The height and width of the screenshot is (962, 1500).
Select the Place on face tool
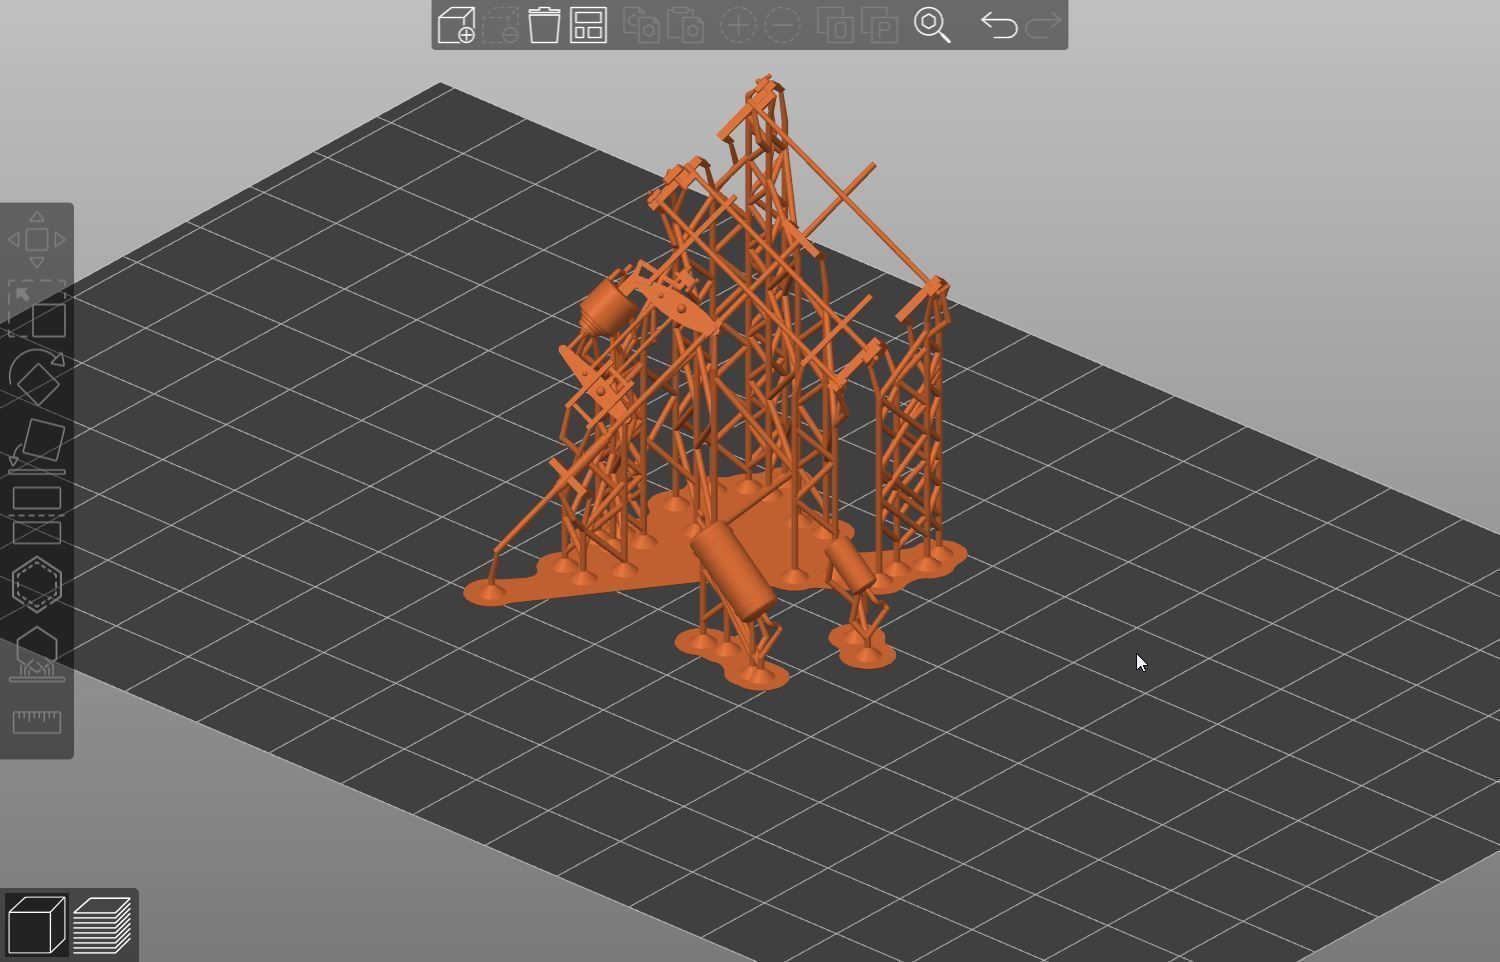tap(37, 446)
